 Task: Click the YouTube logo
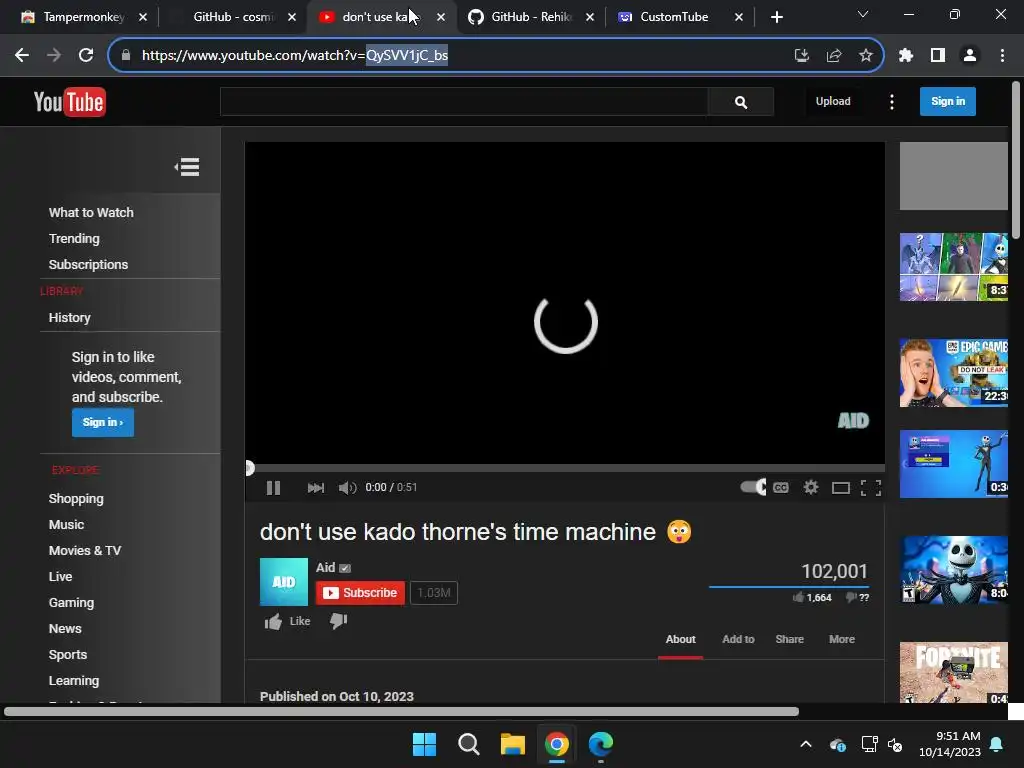(70, 102)
